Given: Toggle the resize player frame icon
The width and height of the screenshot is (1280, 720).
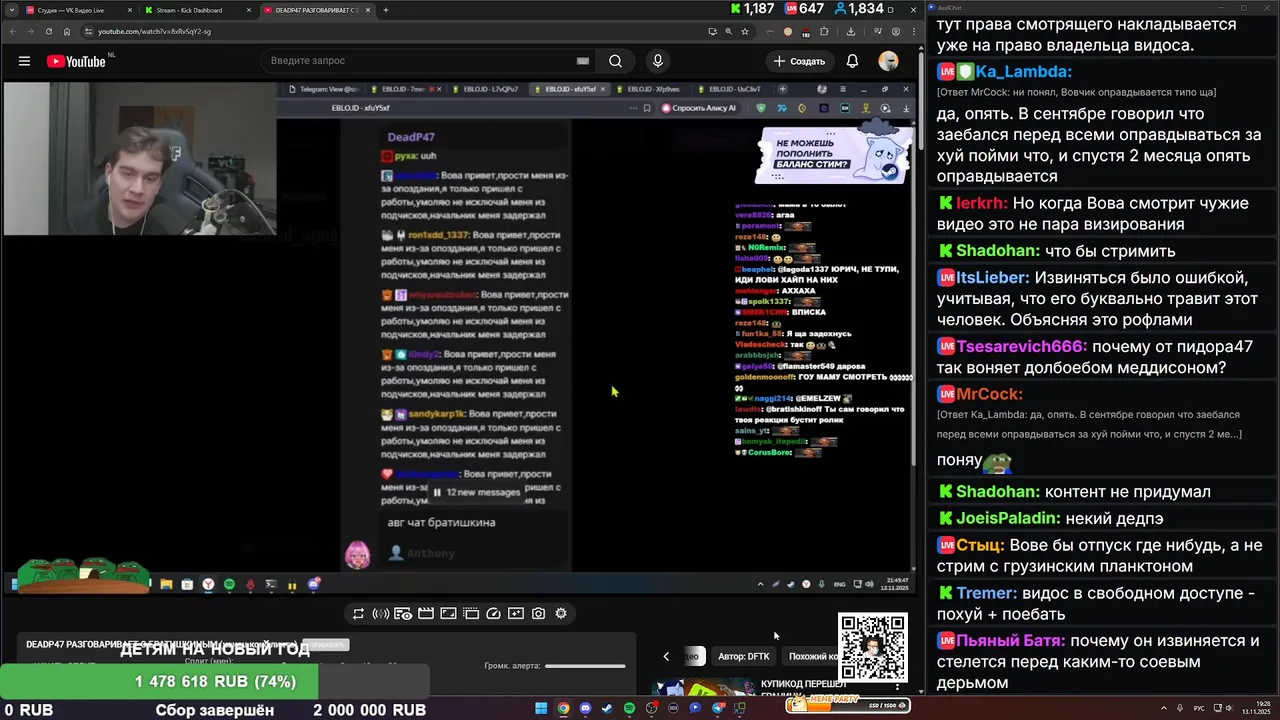Looking at the screenshot, I should (448, 614).
